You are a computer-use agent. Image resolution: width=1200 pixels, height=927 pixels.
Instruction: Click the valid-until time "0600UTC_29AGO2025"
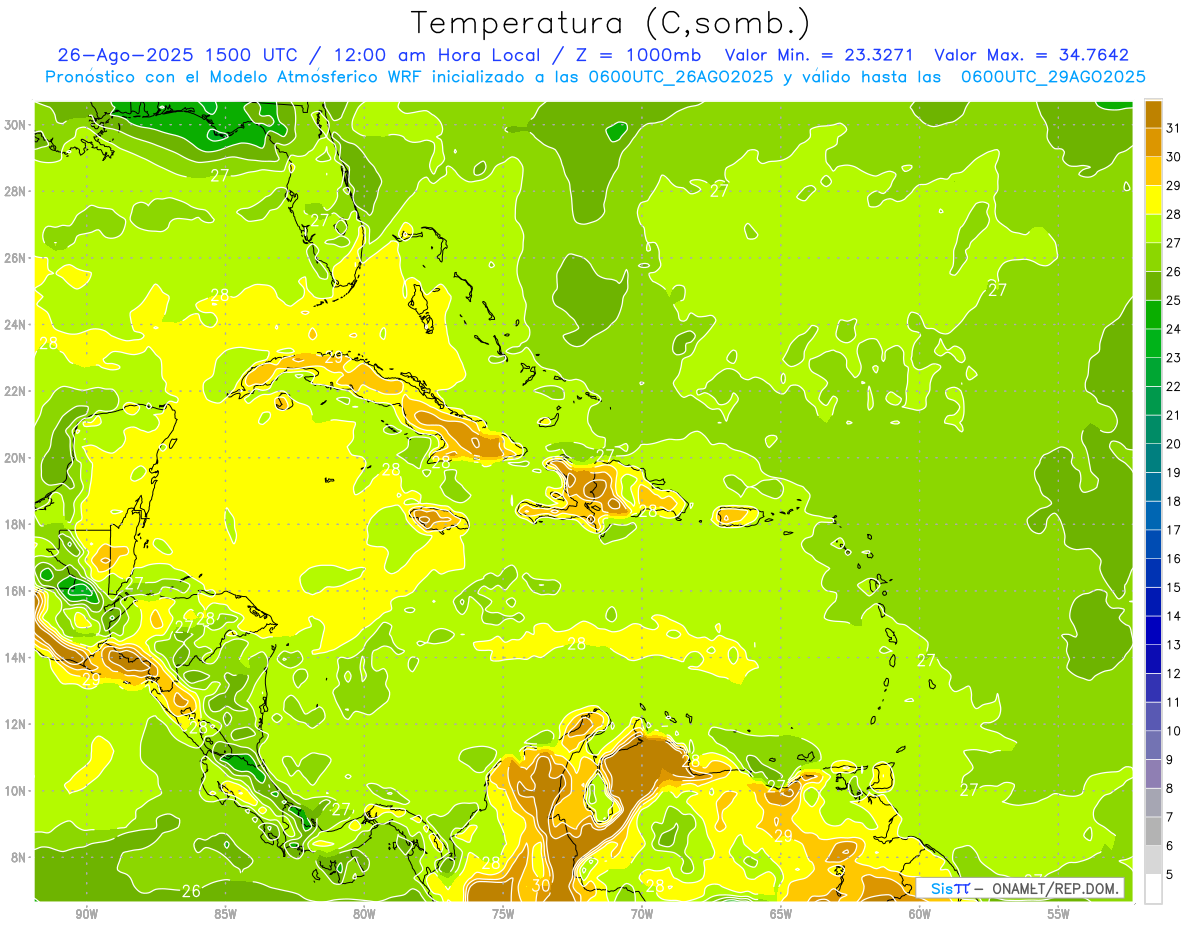point(1053,77)
